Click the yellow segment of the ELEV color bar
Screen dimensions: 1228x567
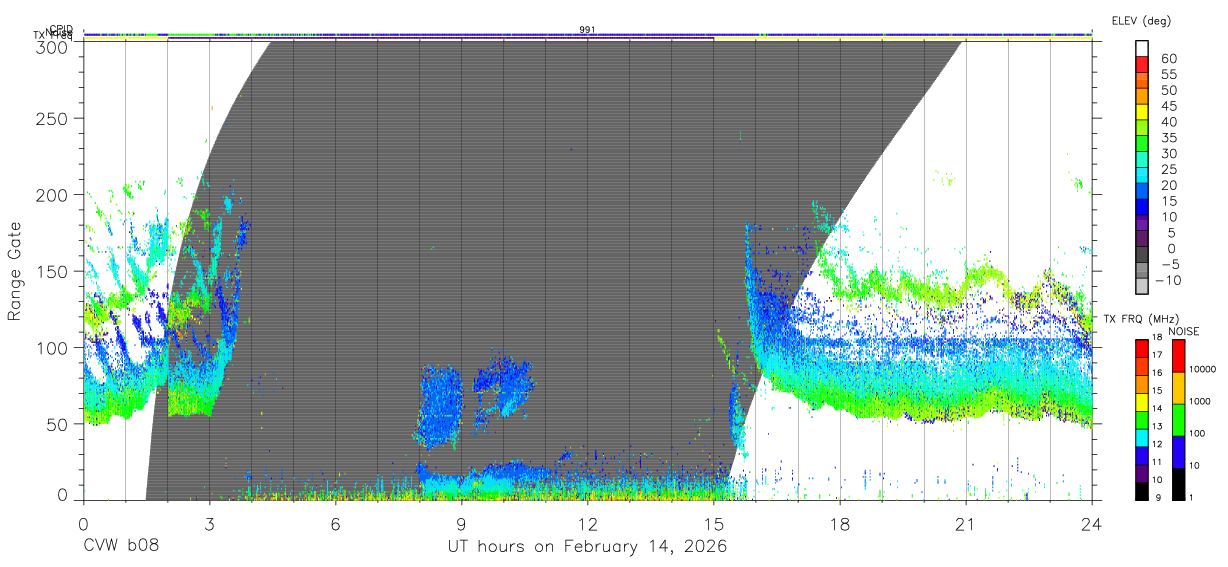tap(1142, 111)
